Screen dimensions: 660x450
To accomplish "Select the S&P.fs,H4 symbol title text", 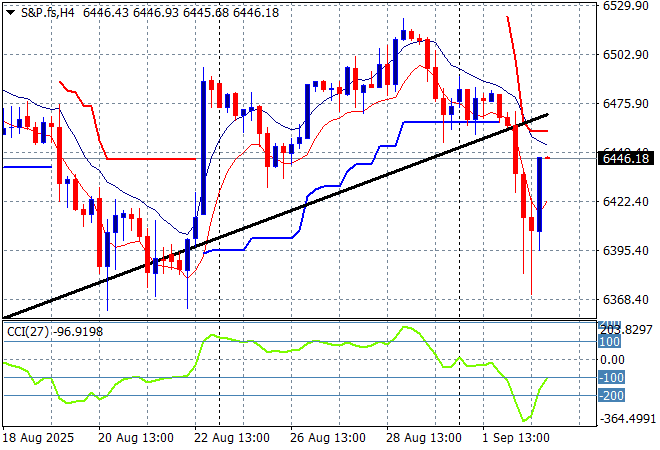I will click(x=48, y=13).
